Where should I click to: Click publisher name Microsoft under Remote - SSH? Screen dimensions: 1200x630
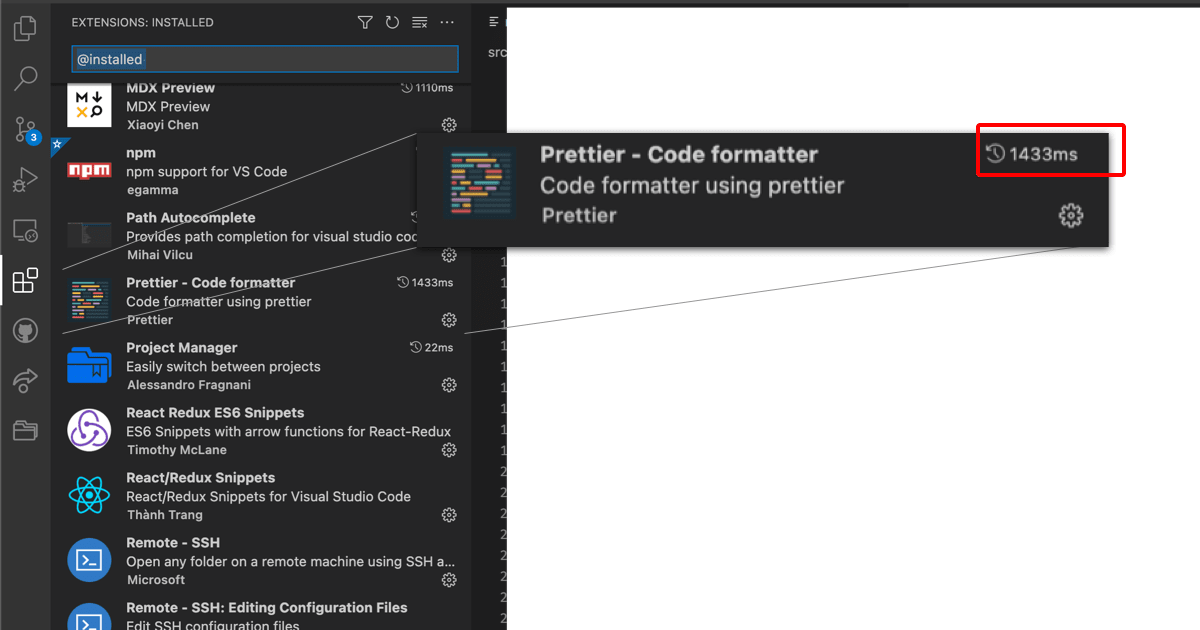(x=156, y=580)
